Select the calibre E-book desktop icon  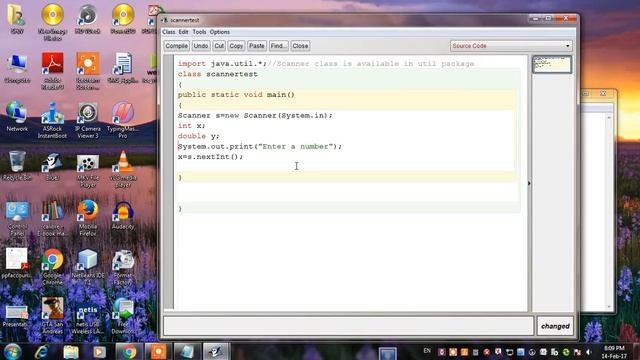(x=52, y=218)
